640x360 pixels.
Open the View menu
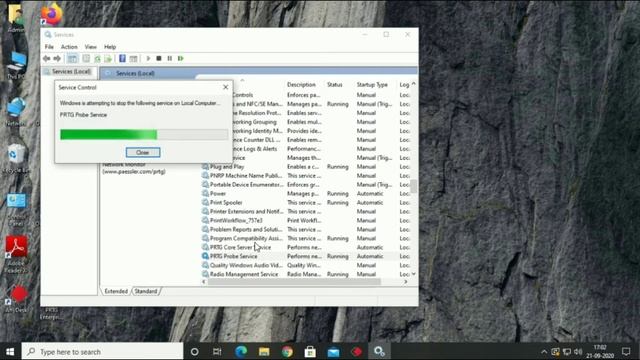click(x=91, y=47)
